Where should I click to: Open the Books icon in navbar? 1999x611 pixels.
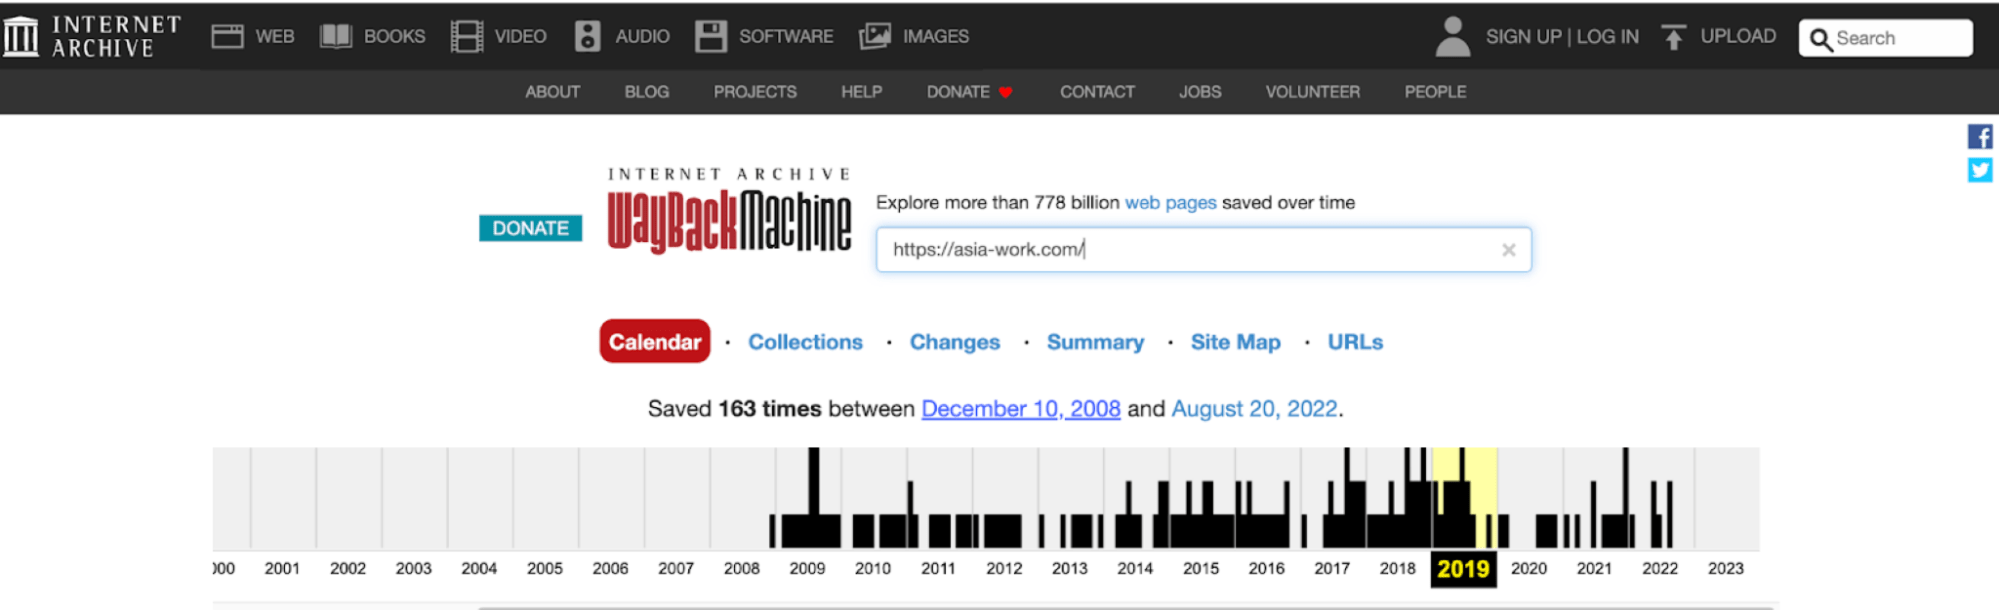click(x=336, y=37)
